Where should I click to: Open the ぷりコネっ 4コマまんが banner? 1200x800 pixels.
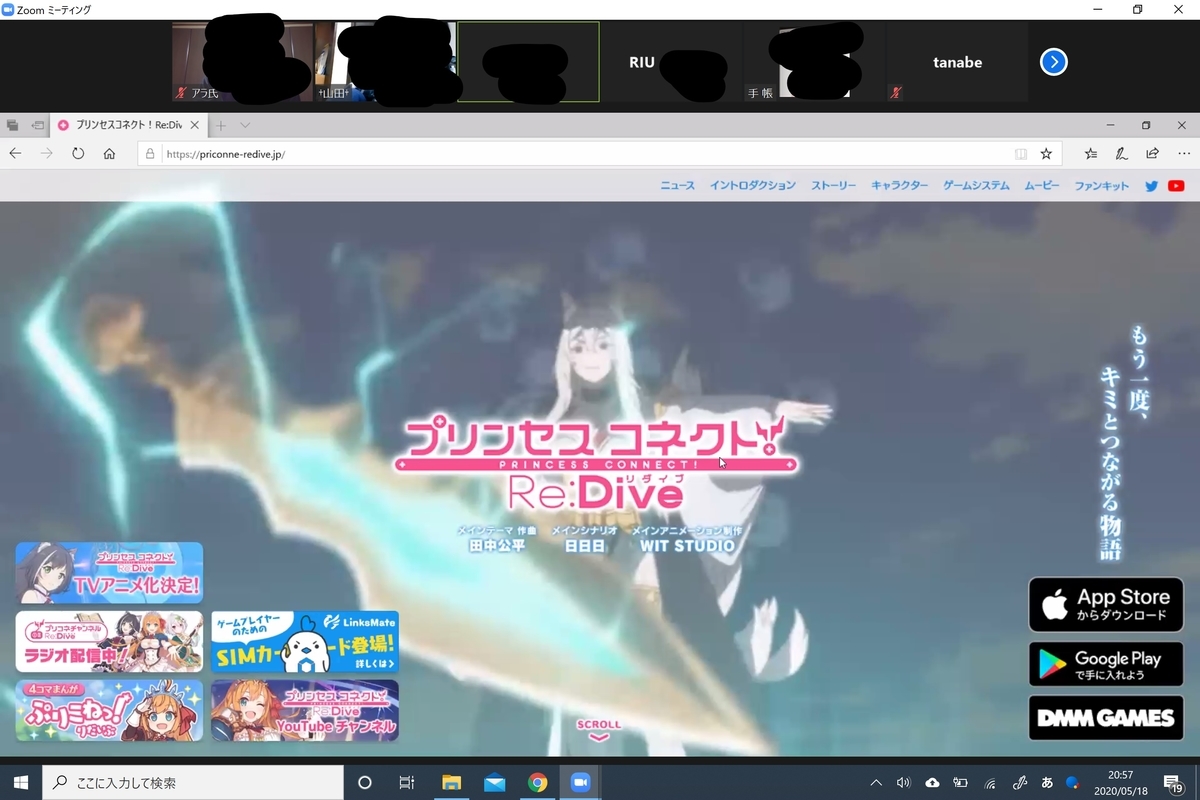(109, 710)
